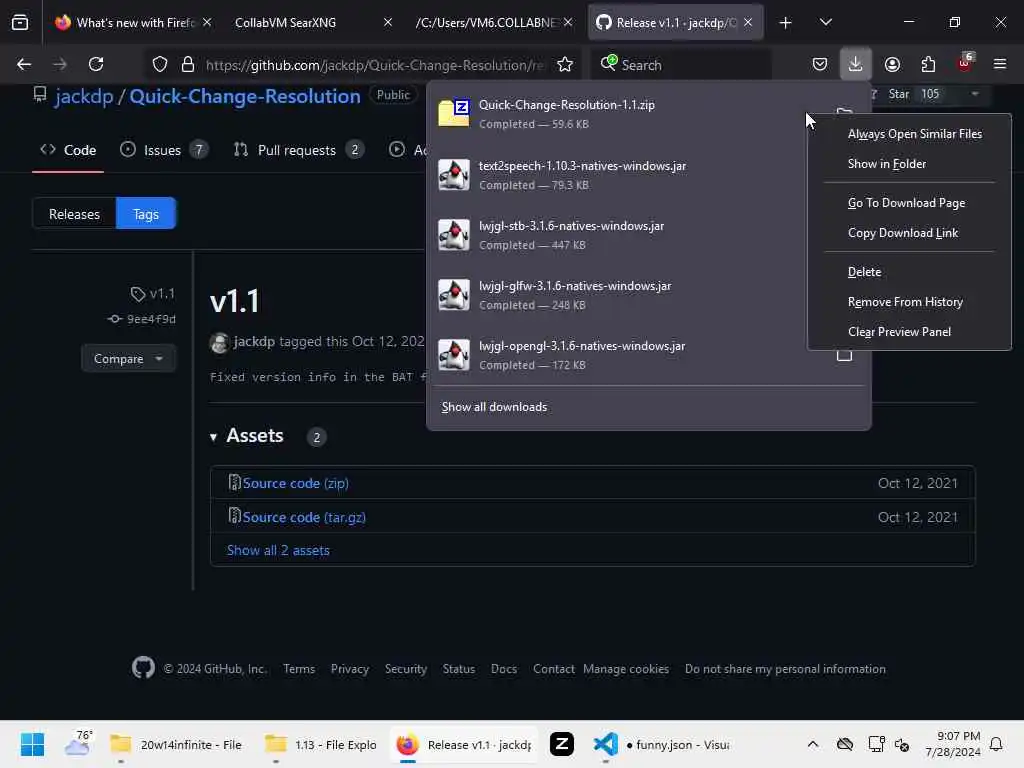Image resolution: width=1024 pixels, height=768 pixels.
Task: Go back to previous page
Action: coord(24,64)
